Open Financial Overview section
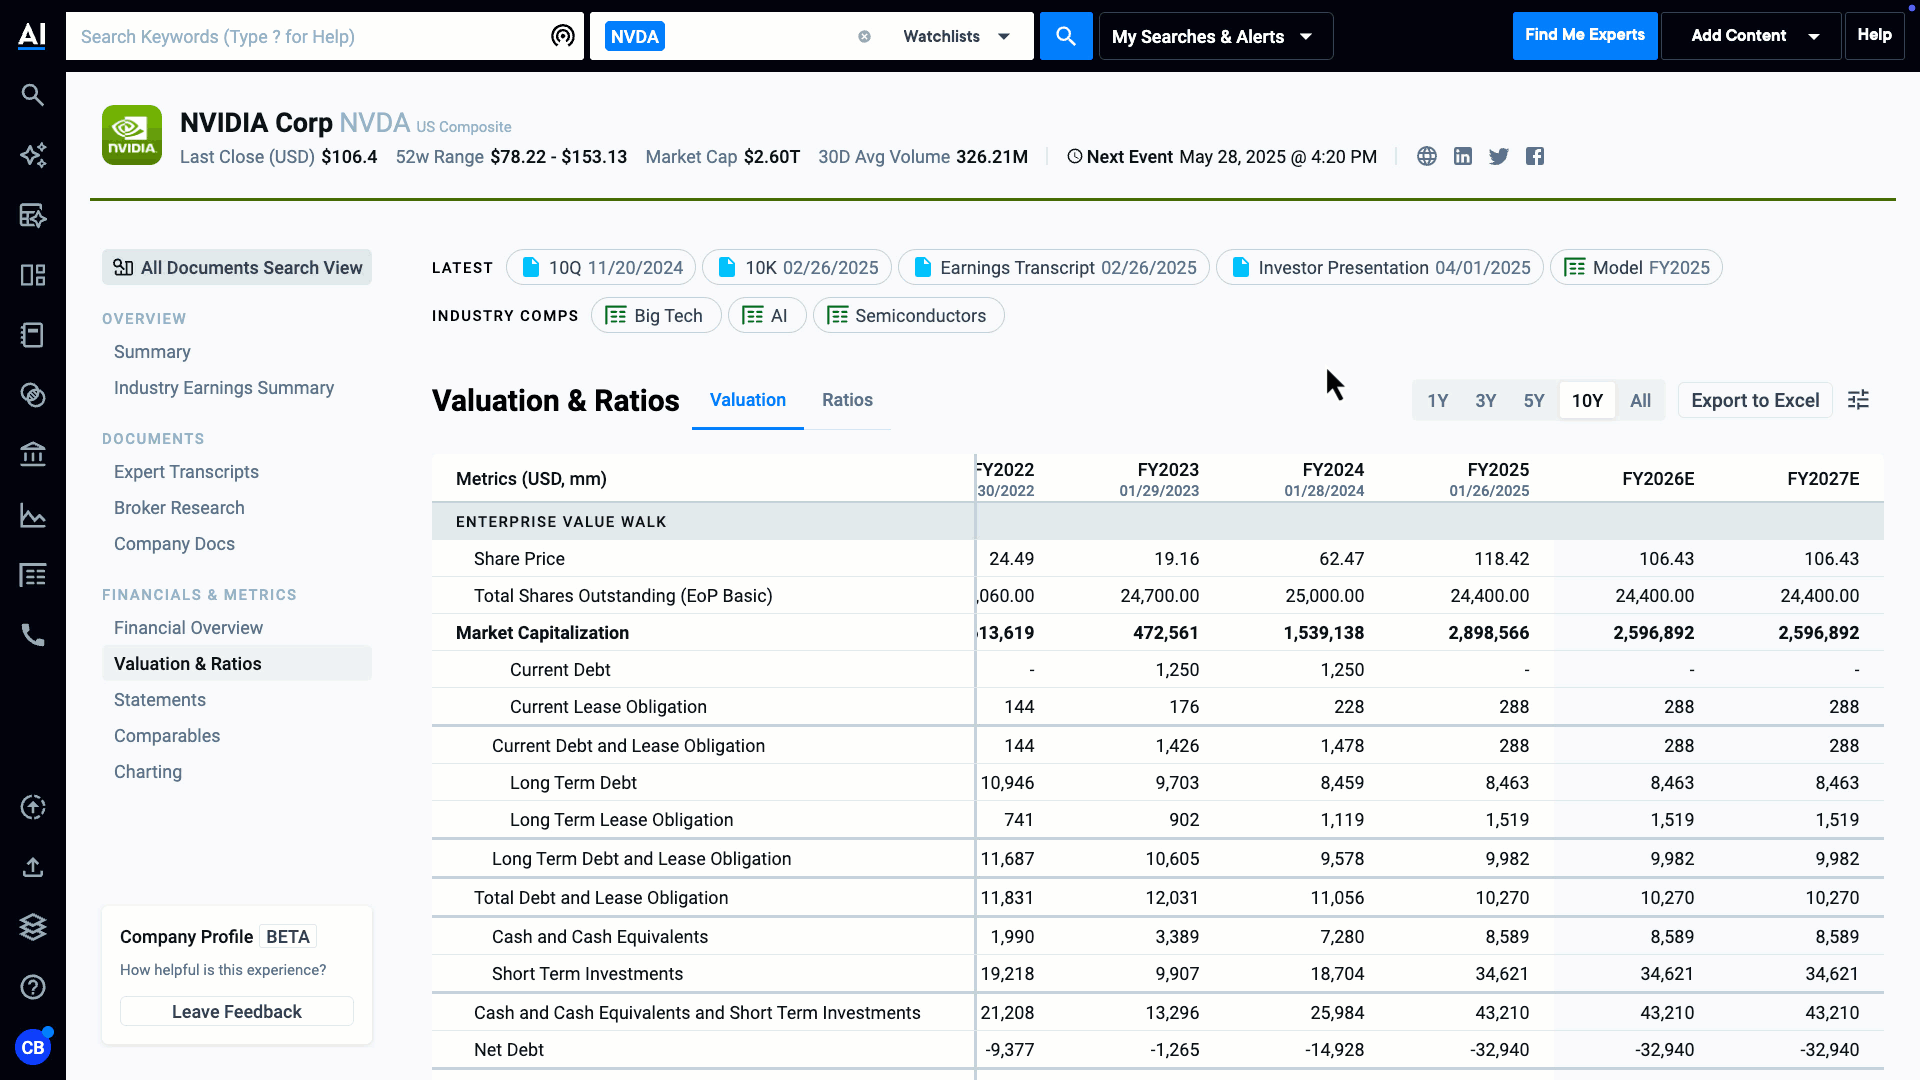The width and height of the screenshot is (1920, 1080). click(x=188, y=628)
